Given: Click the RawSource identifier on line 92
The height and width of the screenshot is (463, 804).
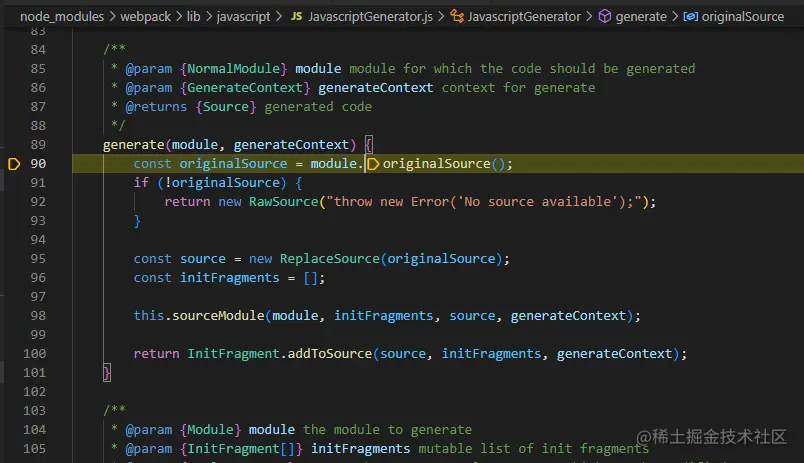Looking at the screenshot, I should pyautogui.click(x=284, y=202).
